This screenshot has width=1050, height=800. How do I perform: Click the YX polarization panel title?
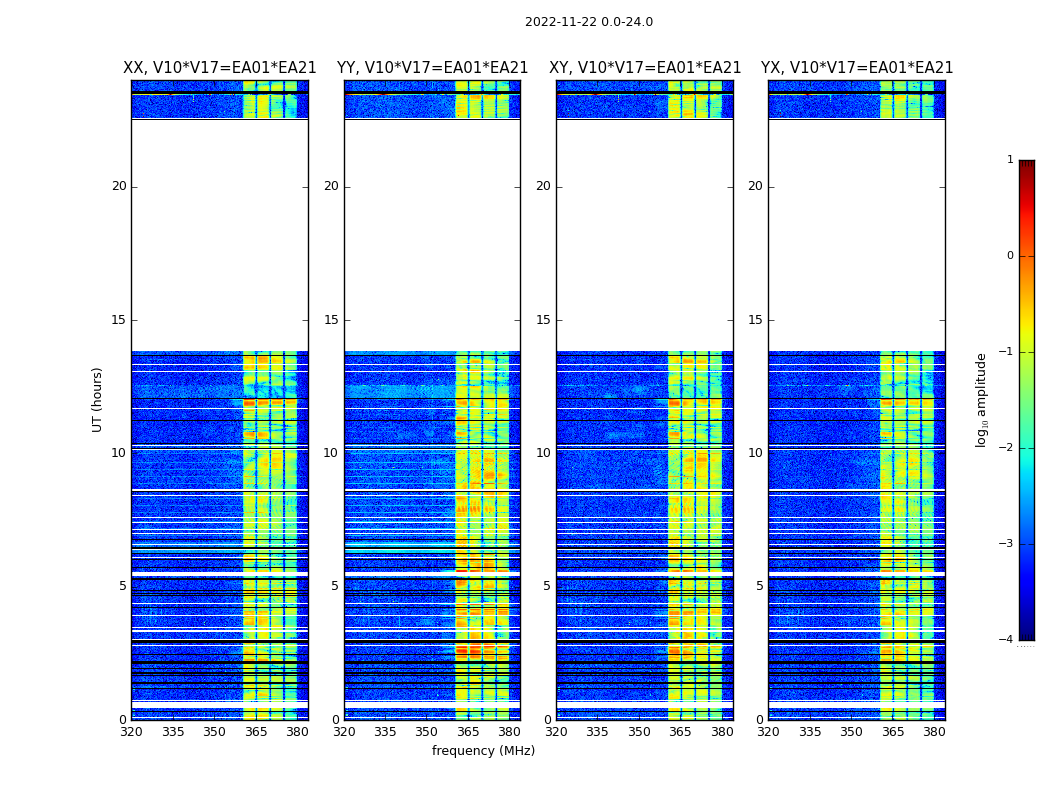pos(856,68)
